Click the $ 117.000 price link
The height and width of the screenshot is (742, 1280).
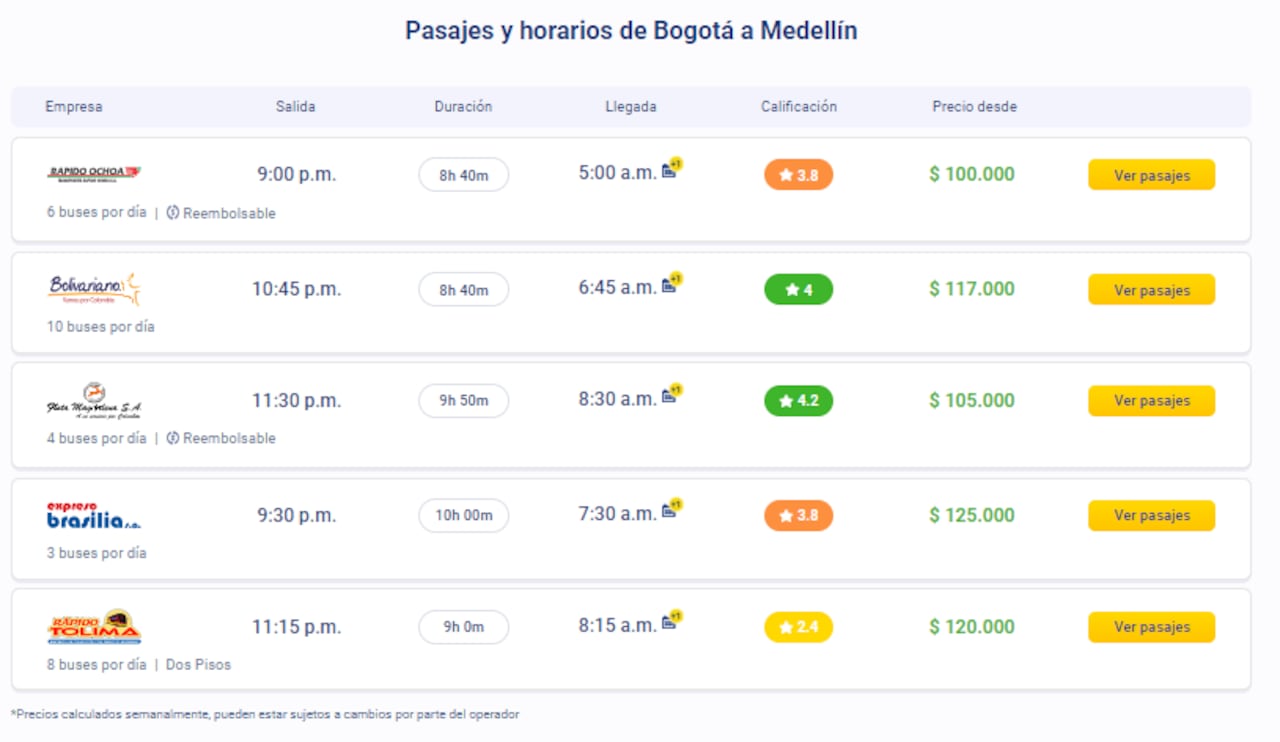pyautogui.click(x=973, y=289)
